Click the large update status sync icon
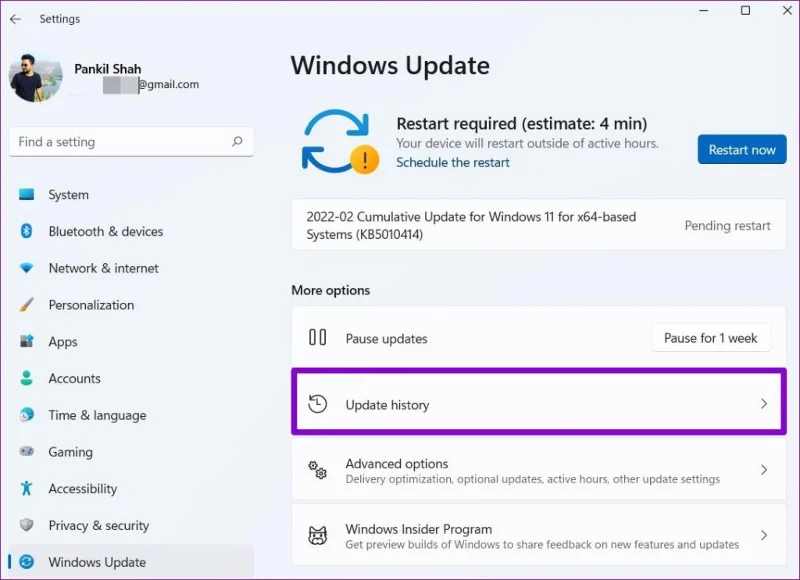The image size is (800, 580). (x=340, y=141)
